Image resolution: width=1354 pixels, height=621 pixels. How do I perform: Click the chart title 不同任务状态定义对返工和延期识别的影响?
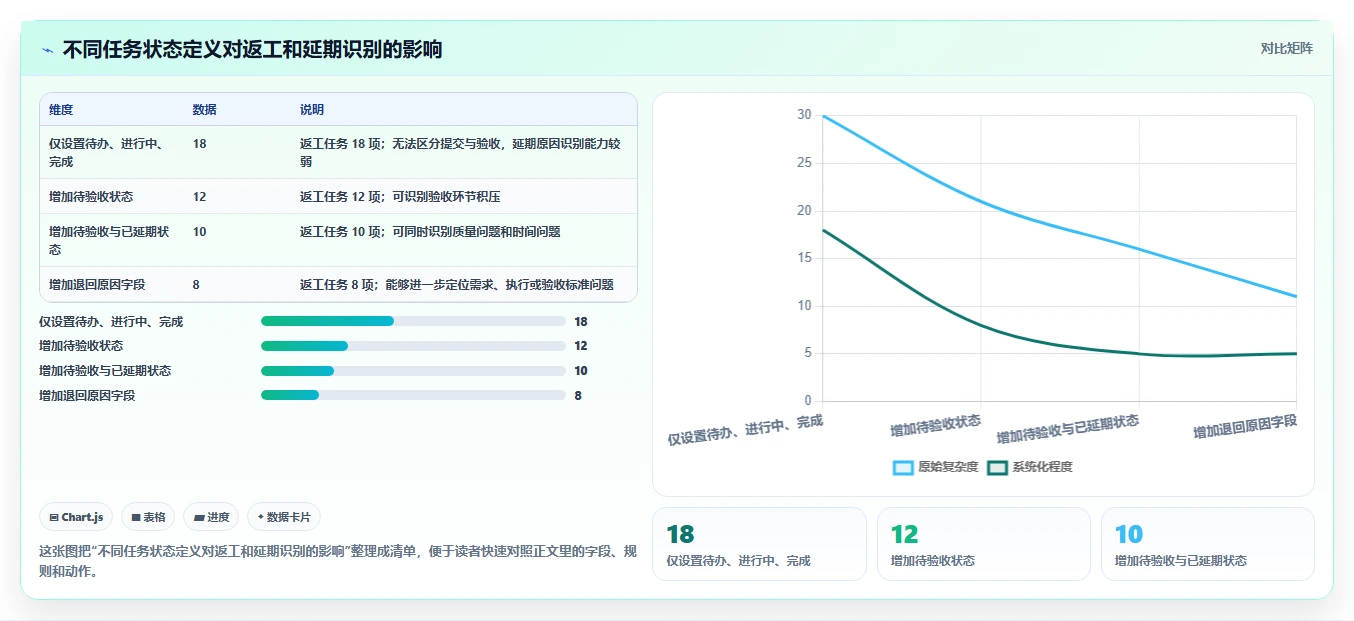(x=252, y=49)
